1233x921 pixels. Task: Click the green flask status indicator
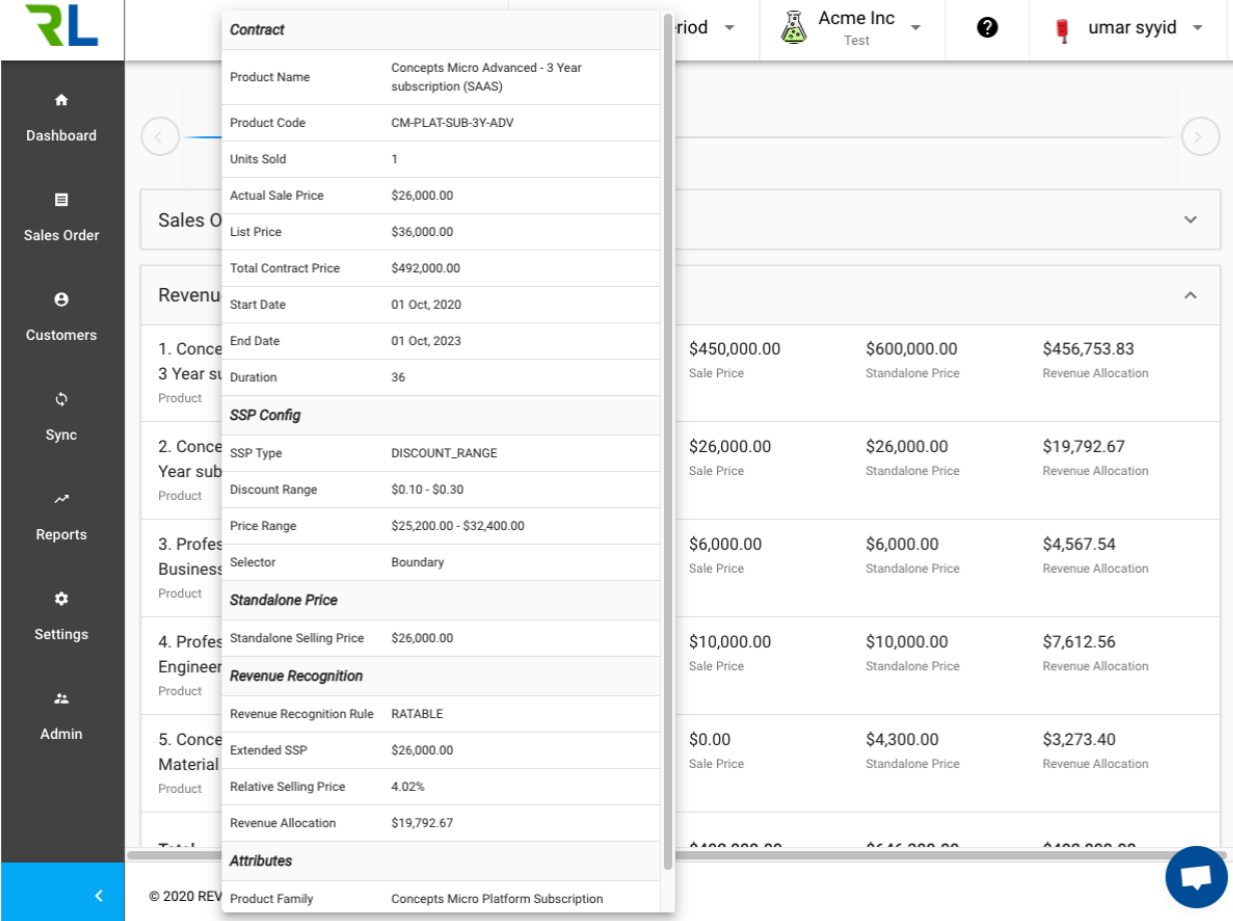(x=795, y=26)
